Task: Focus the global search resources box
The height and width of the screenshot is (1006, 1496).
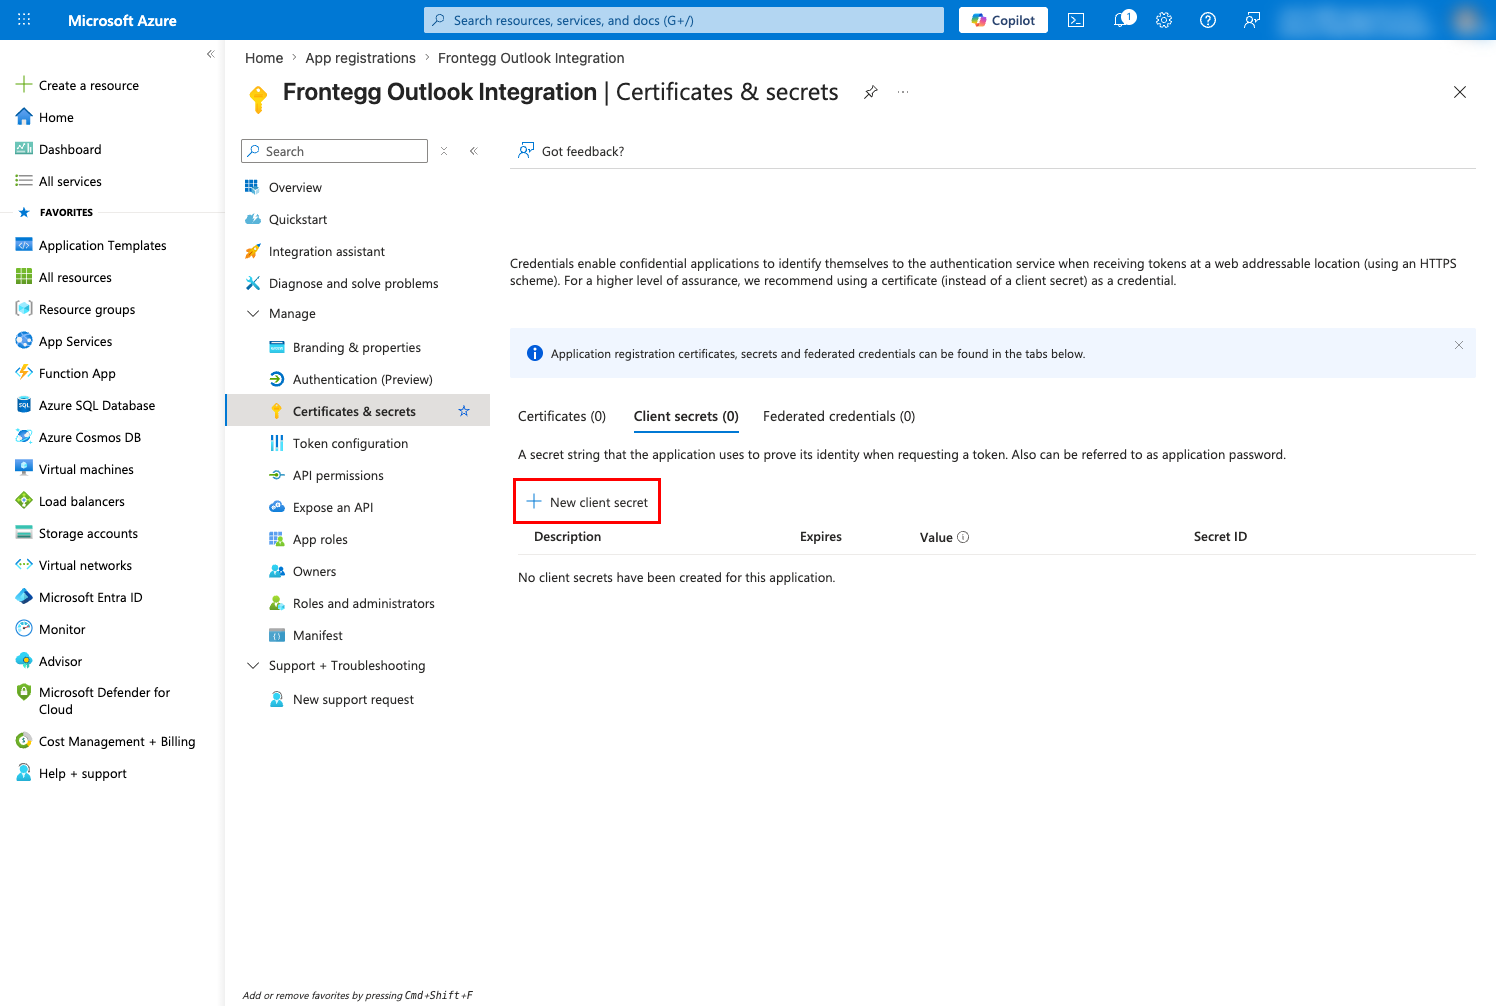Action: [684, 20]
